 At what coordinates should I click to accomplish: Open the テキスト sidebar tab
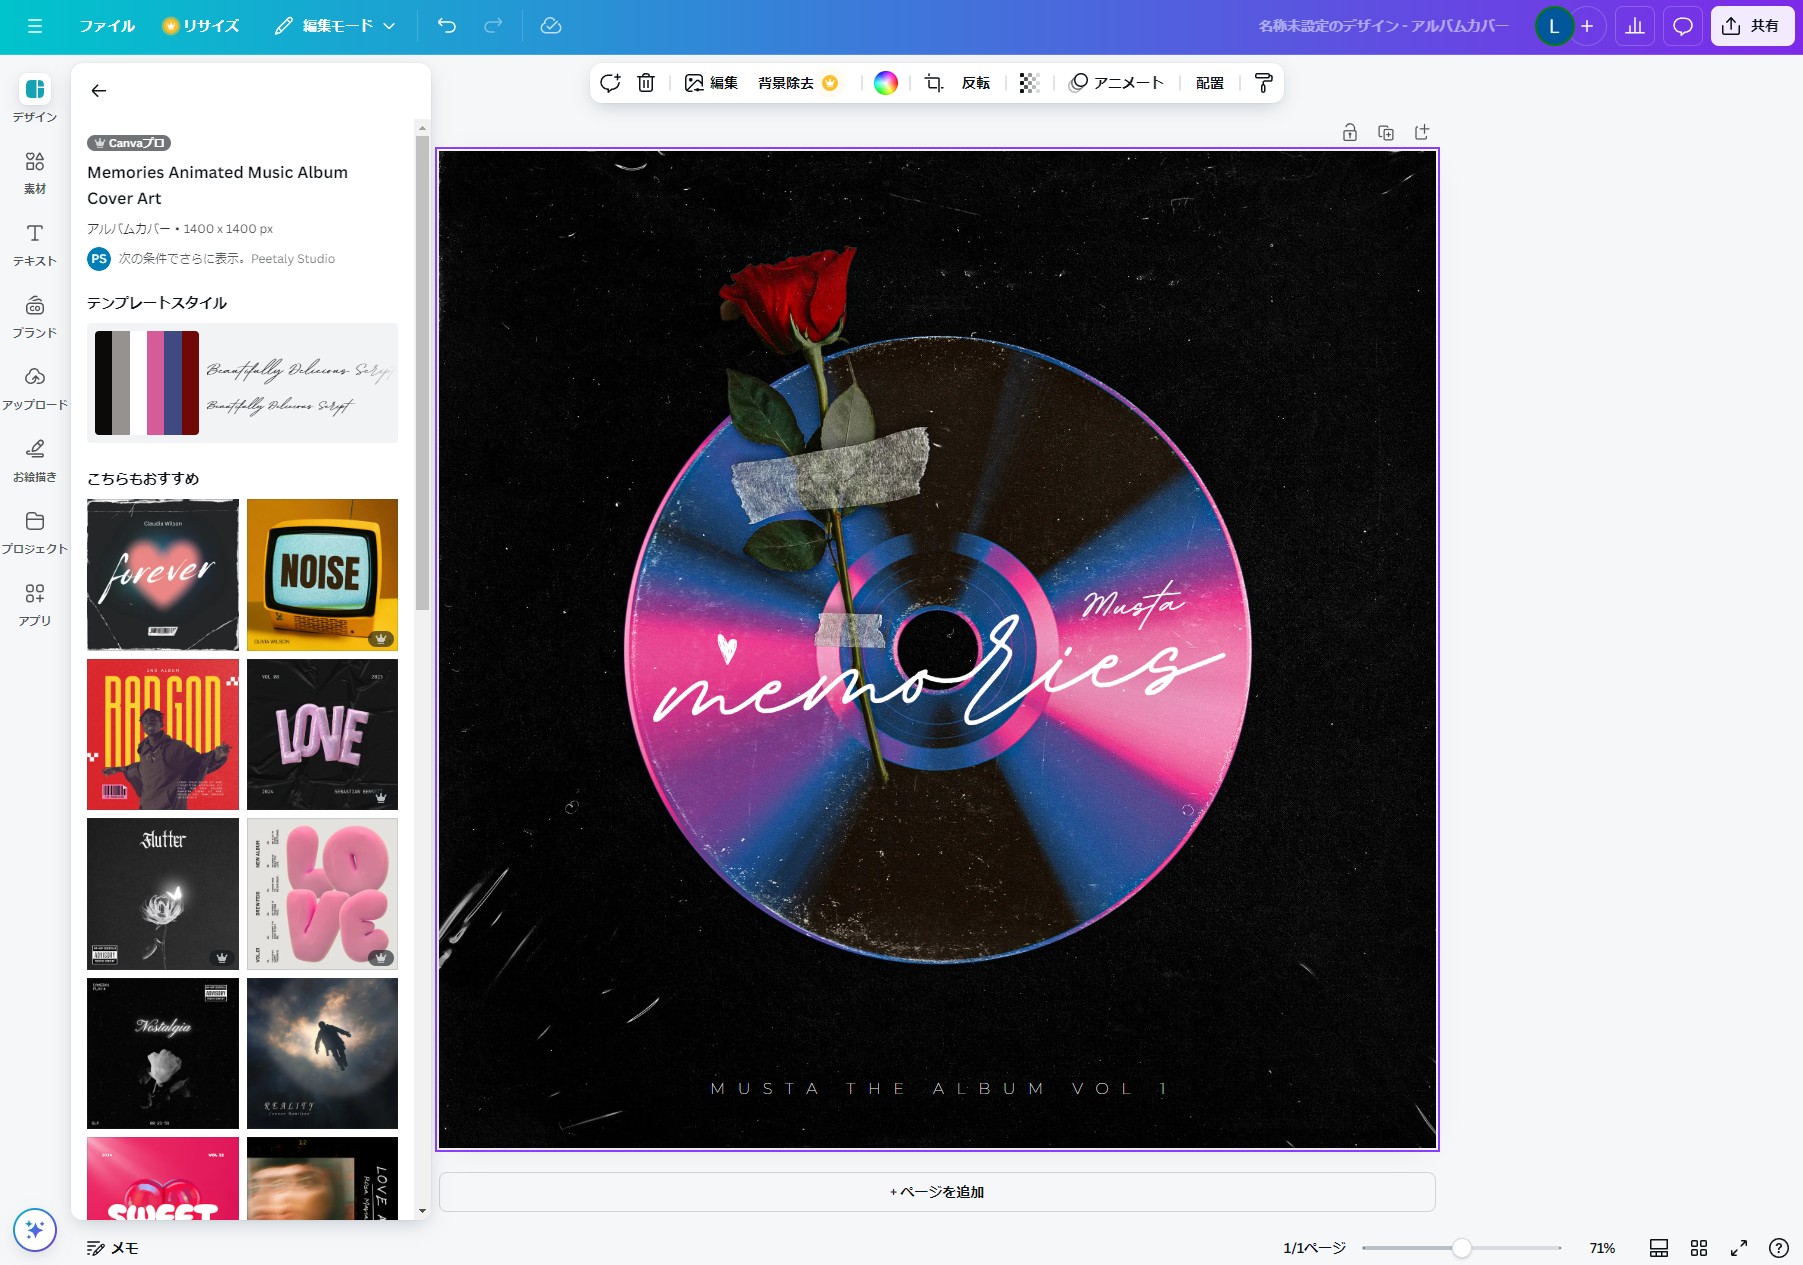point(35,244)
